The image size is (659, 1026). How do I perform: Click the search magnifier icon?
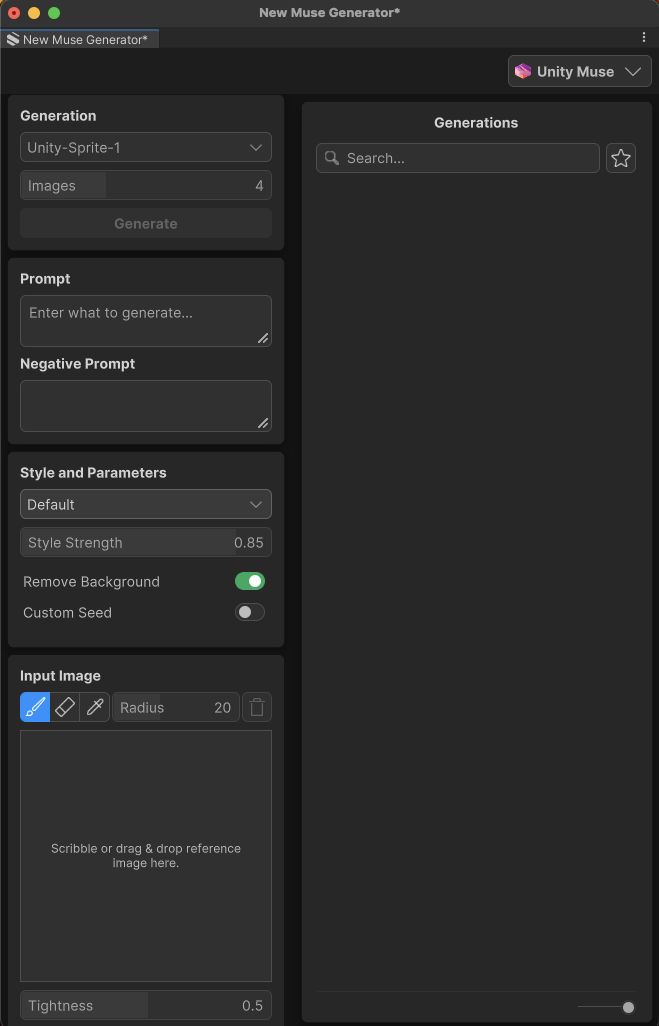(x=333, y=158)
